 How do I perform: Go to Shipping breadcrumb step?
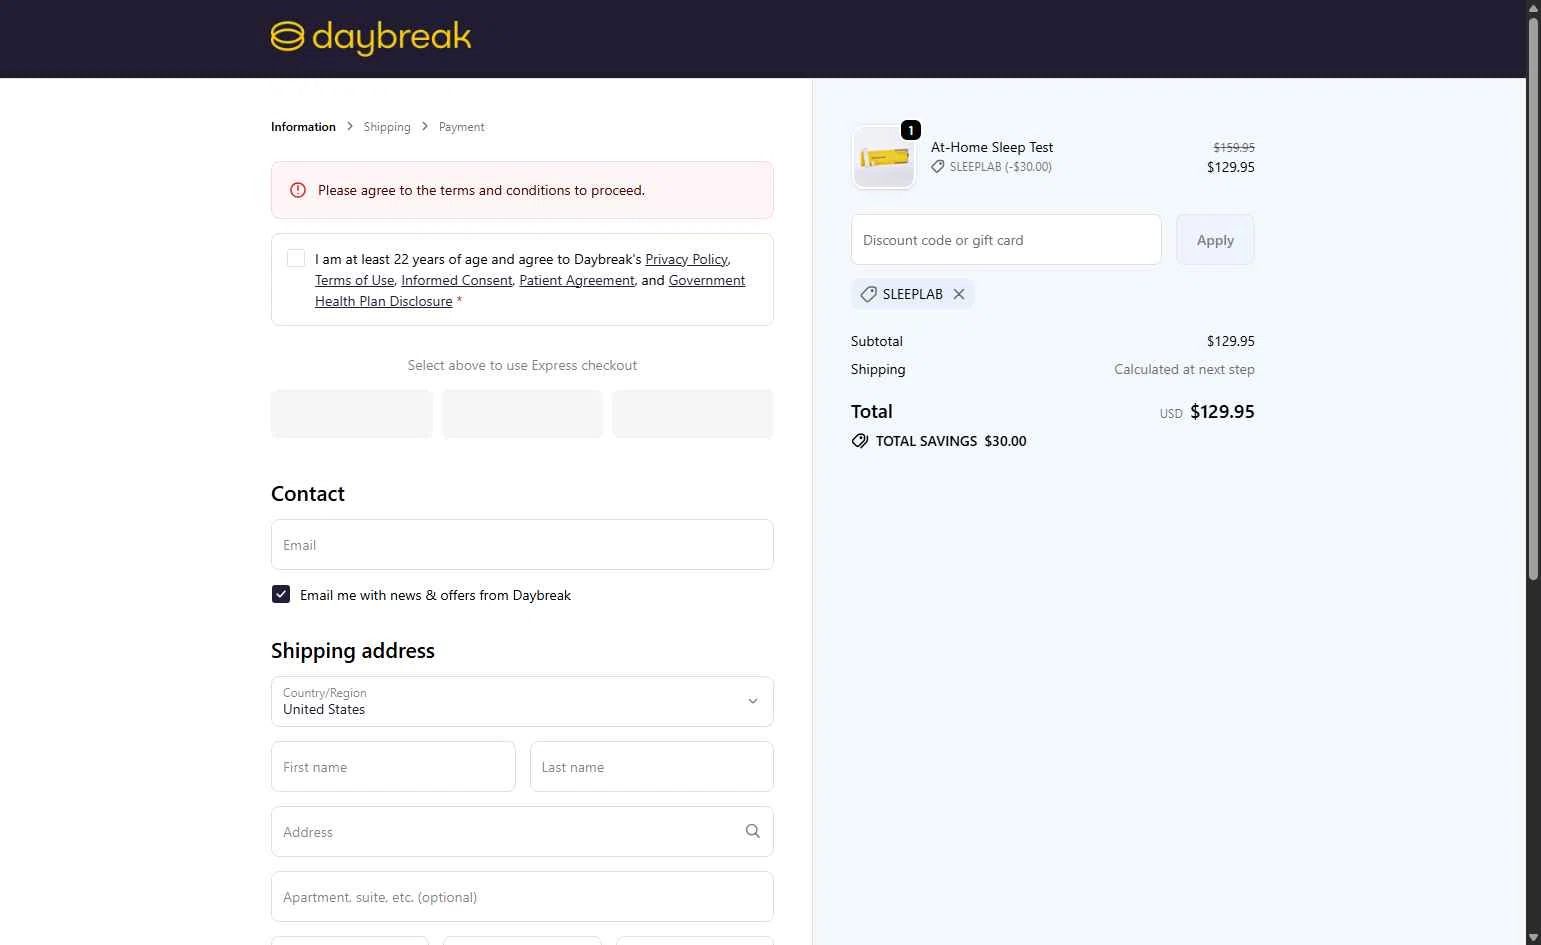click(x=387, y=127)
